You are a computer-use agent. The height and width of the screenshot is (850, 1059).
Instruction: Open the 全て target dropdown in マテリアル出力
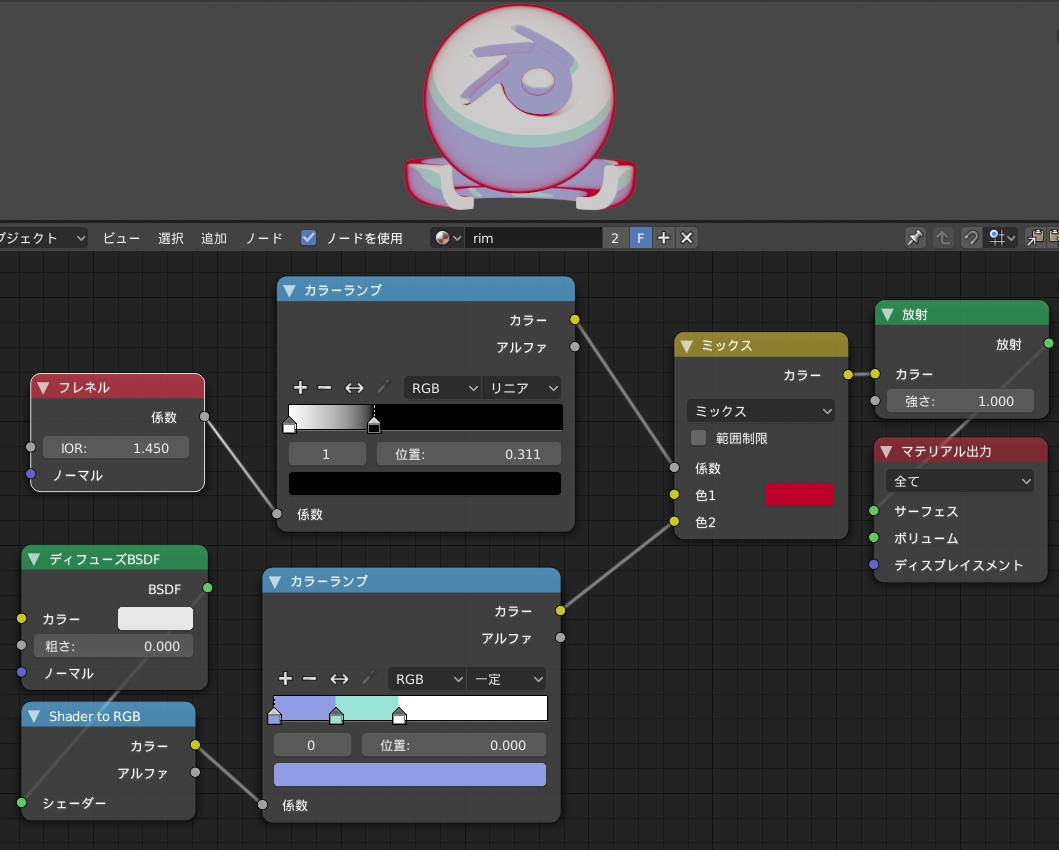pyautogui.click(x=960, y=481)
